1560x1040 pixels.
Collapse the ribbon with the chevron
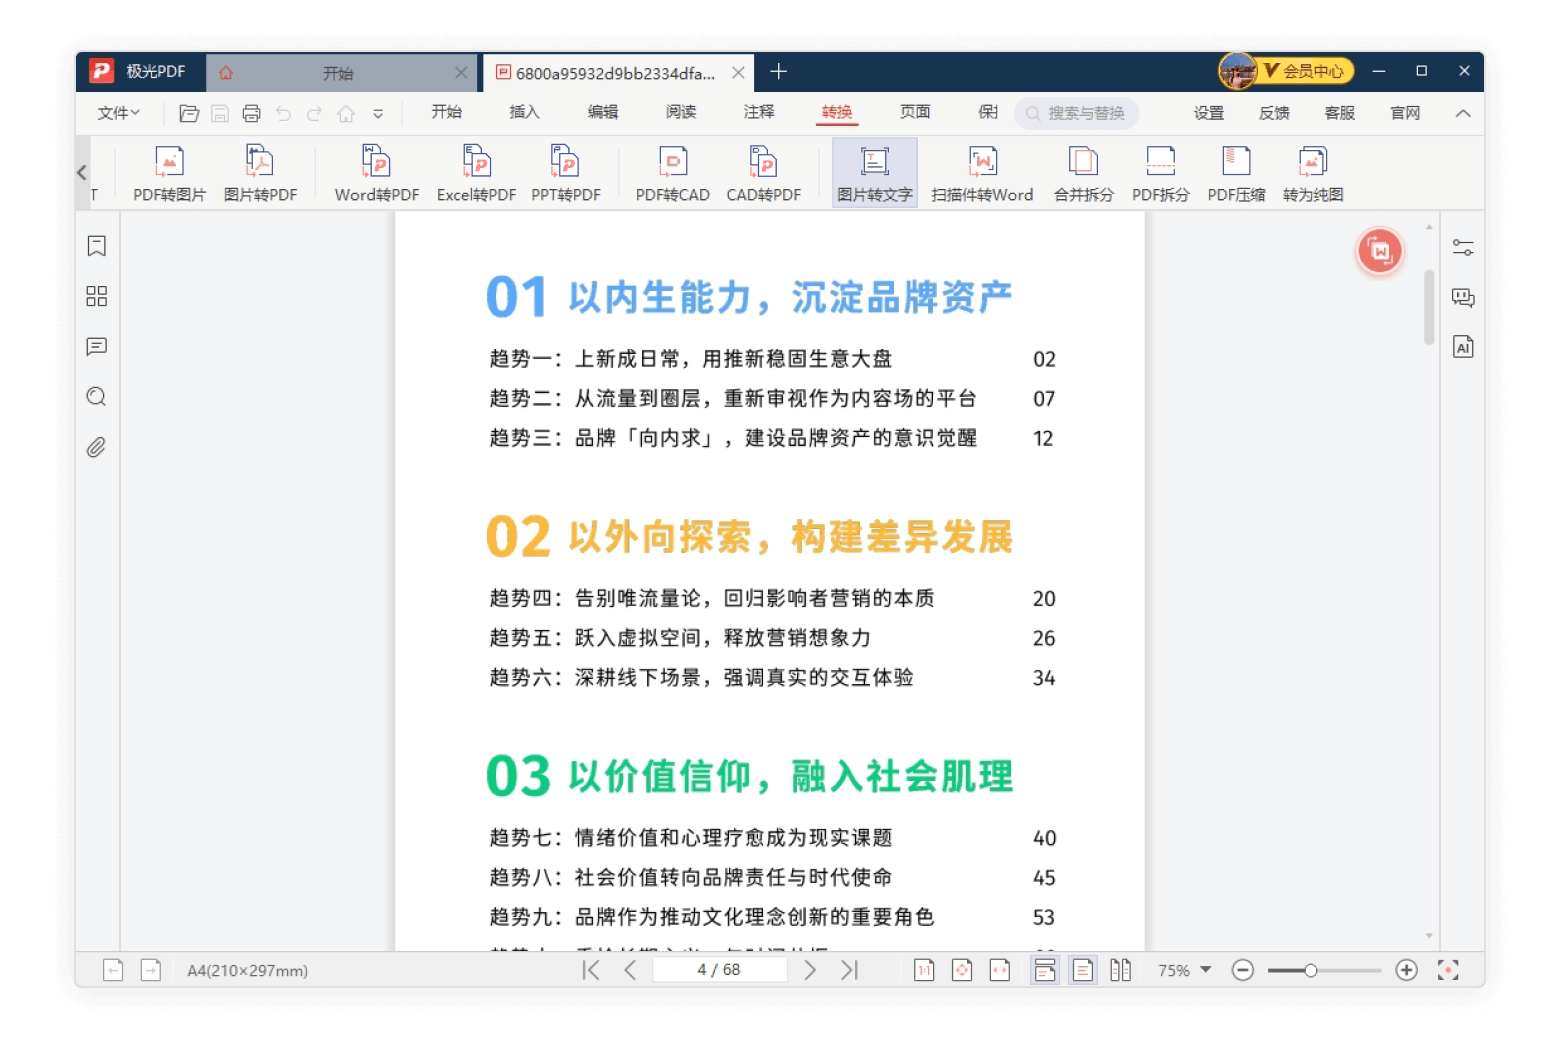1463,113
